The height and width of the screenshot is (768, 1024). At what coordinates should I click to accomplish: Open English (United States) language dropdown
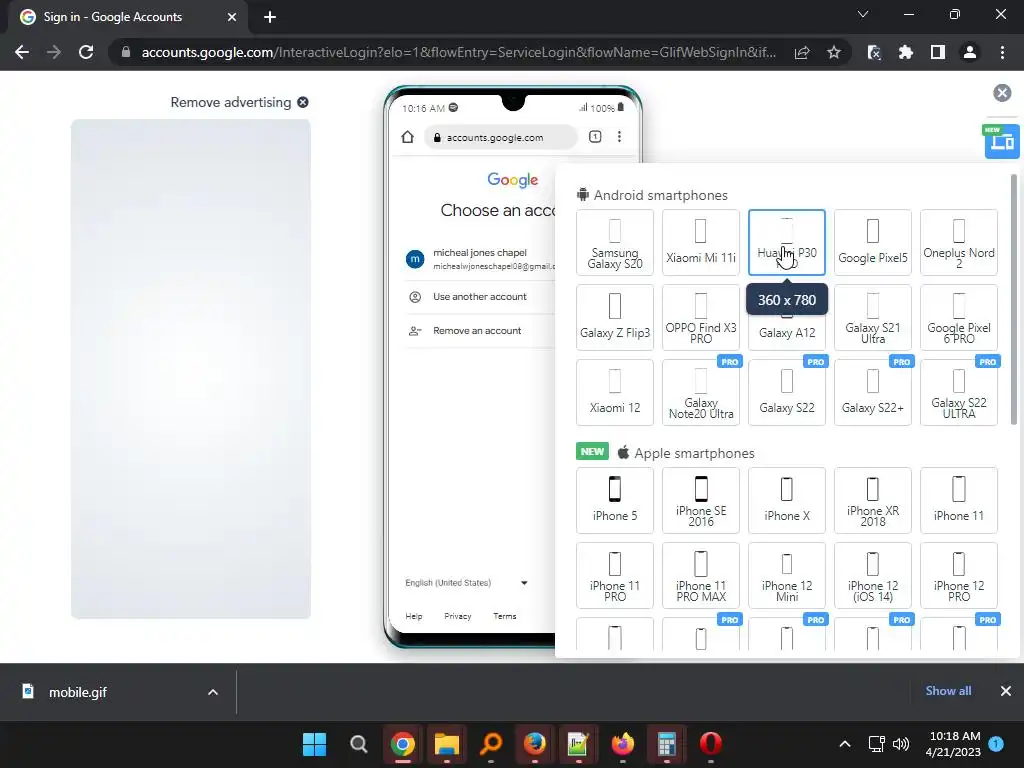tap(466, 583)
